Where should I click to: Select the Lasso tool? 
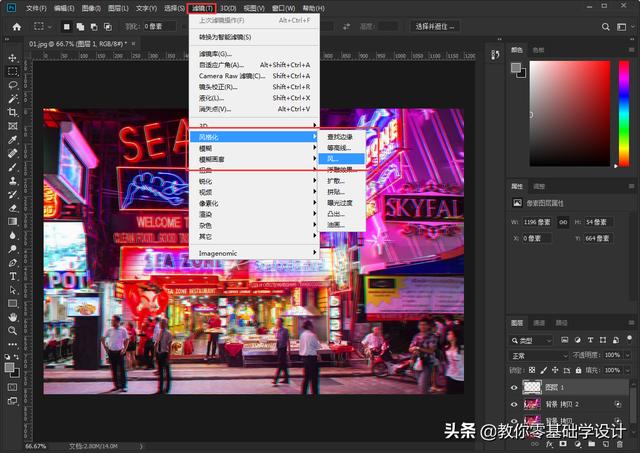13,85
